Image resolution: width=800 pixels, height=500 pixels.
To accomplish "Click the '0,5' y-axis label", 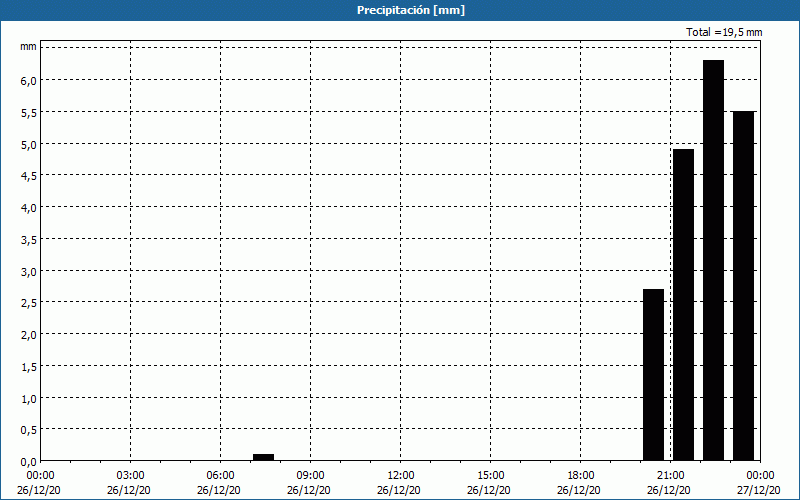I will point(29,430).
